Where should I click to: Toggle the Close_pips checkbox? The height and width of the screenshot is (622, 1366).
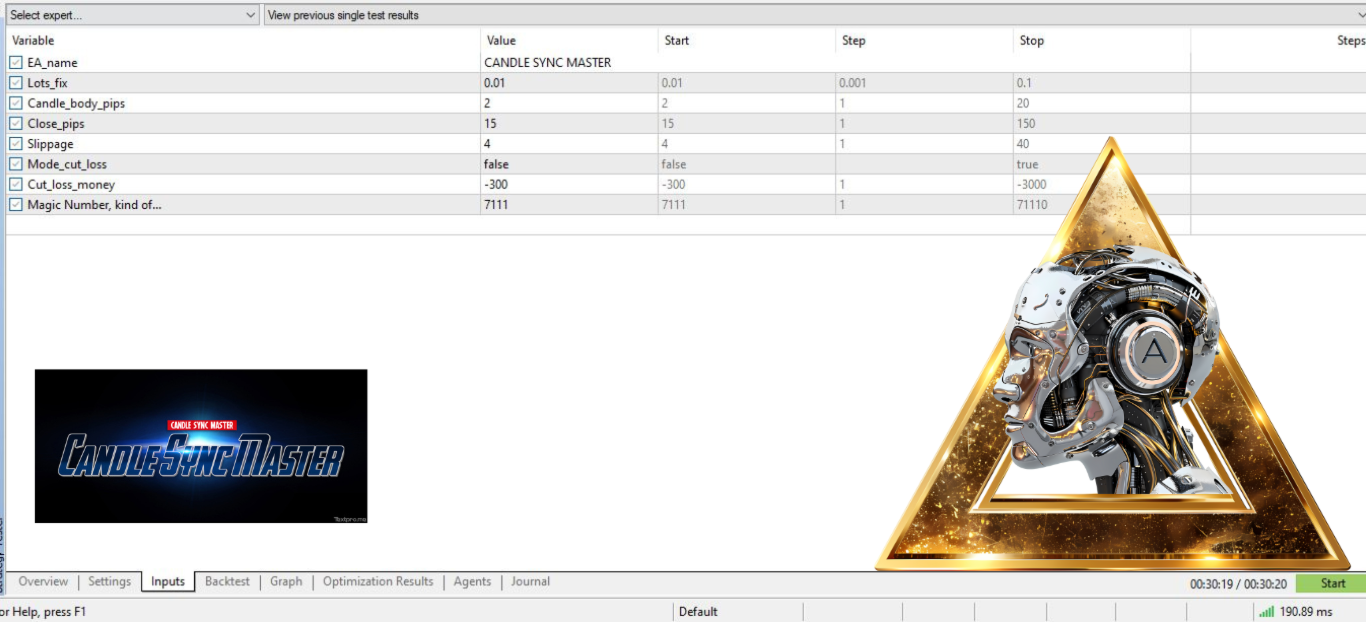[16, 124]
